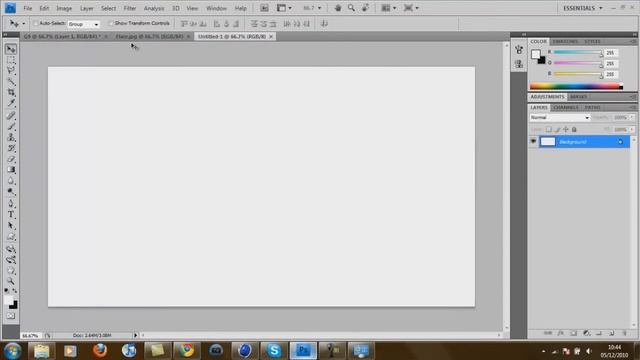The image size is (640, 360).
Task: Toggle lock position icon in Layers panel
Action: pyautogui.click(x=566, y=129)
